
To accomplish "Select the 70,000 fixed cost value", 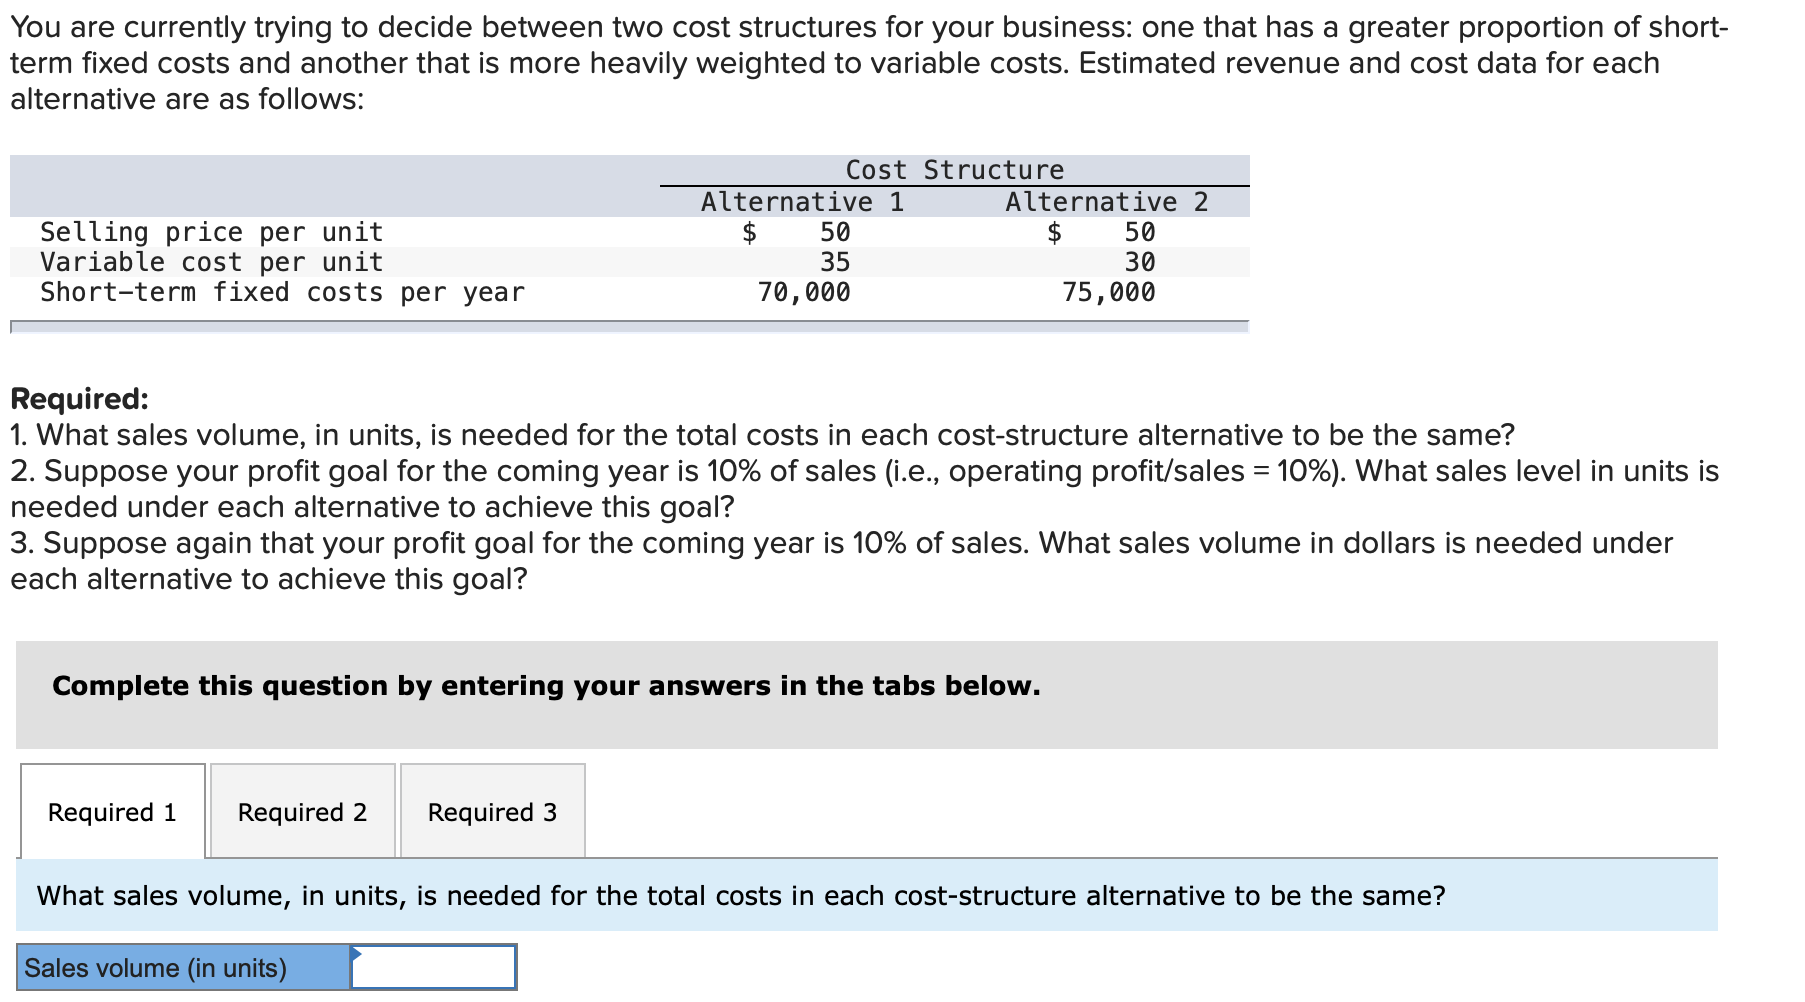I will [x=804, y=292].
